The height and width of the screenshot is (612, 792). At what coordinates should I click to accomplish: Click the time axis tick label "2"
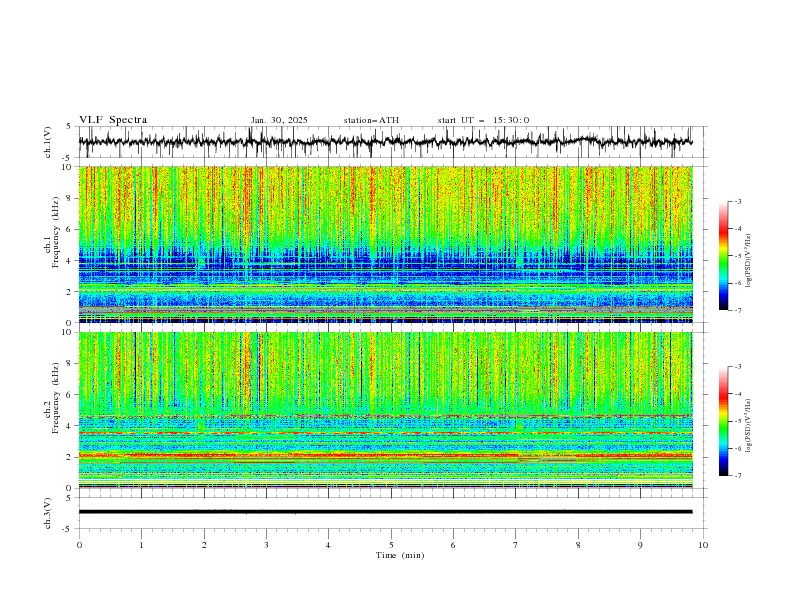pyautogui.click(x=204, y=545)
